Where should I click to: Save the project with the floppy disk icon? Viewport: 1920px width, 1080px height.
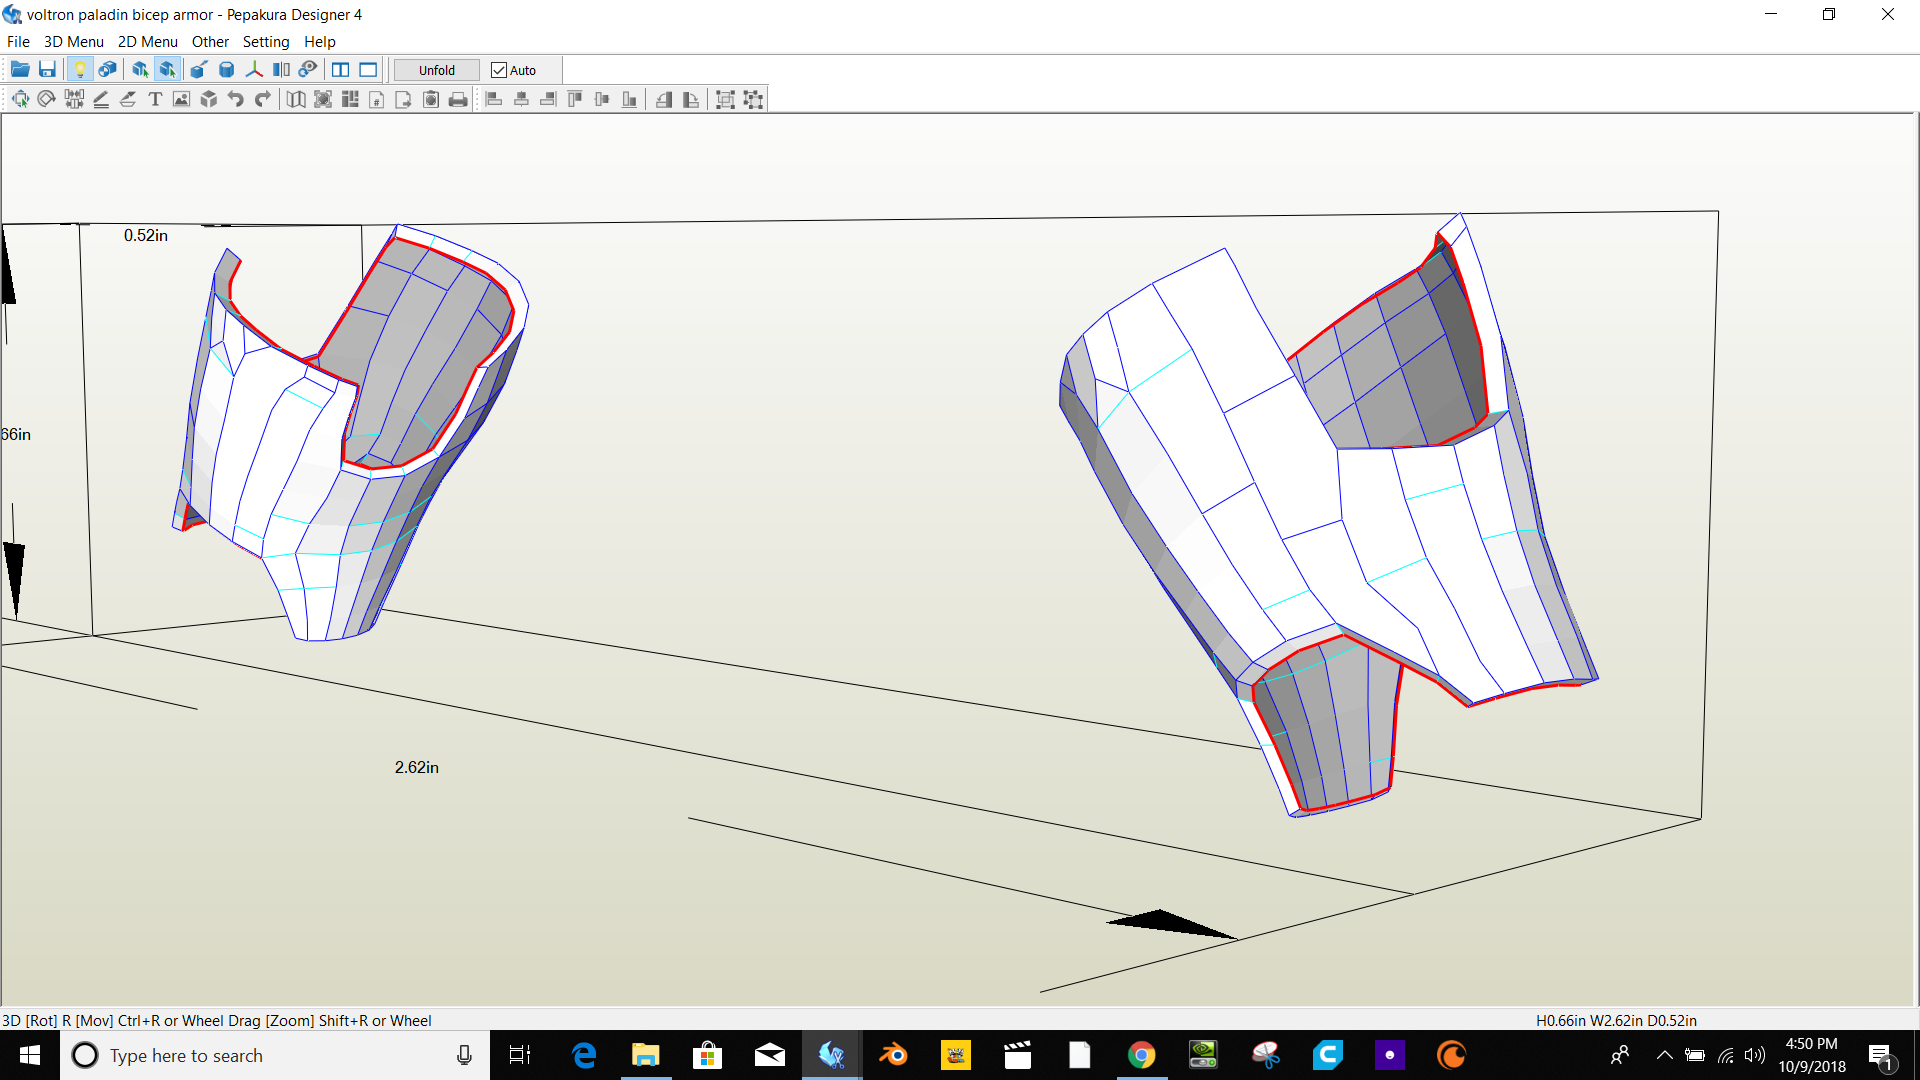pos(47,70)
